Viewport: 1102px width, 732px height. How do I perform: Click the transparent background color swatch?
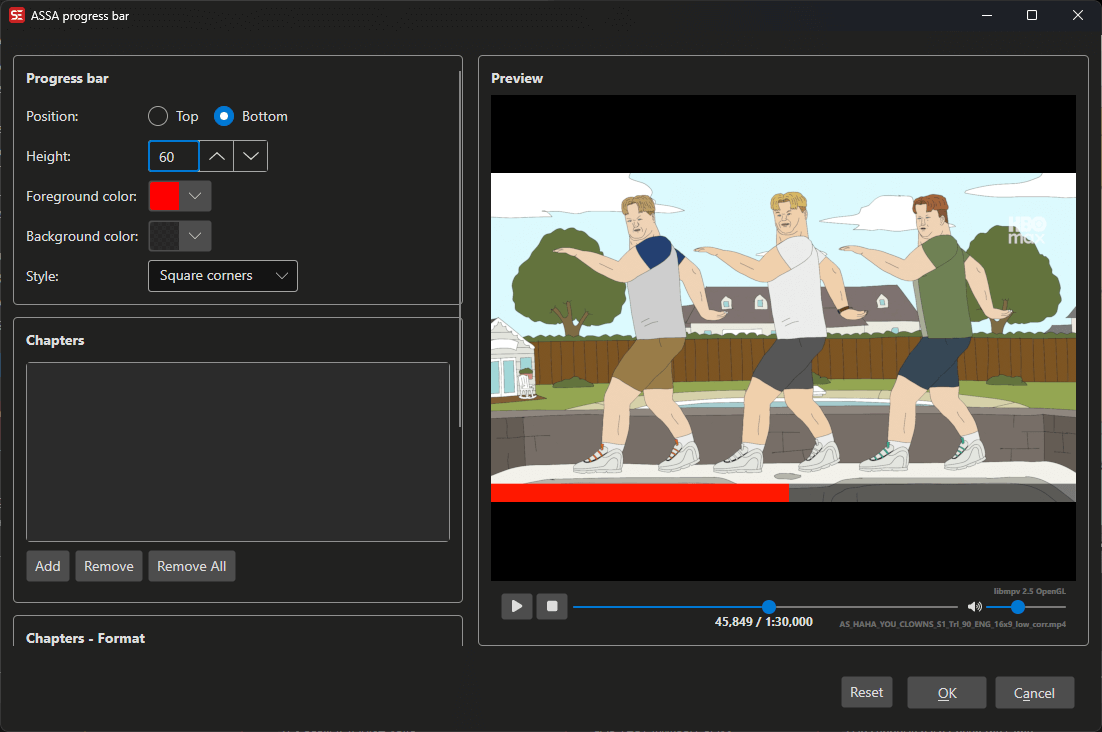pos(164,236)
